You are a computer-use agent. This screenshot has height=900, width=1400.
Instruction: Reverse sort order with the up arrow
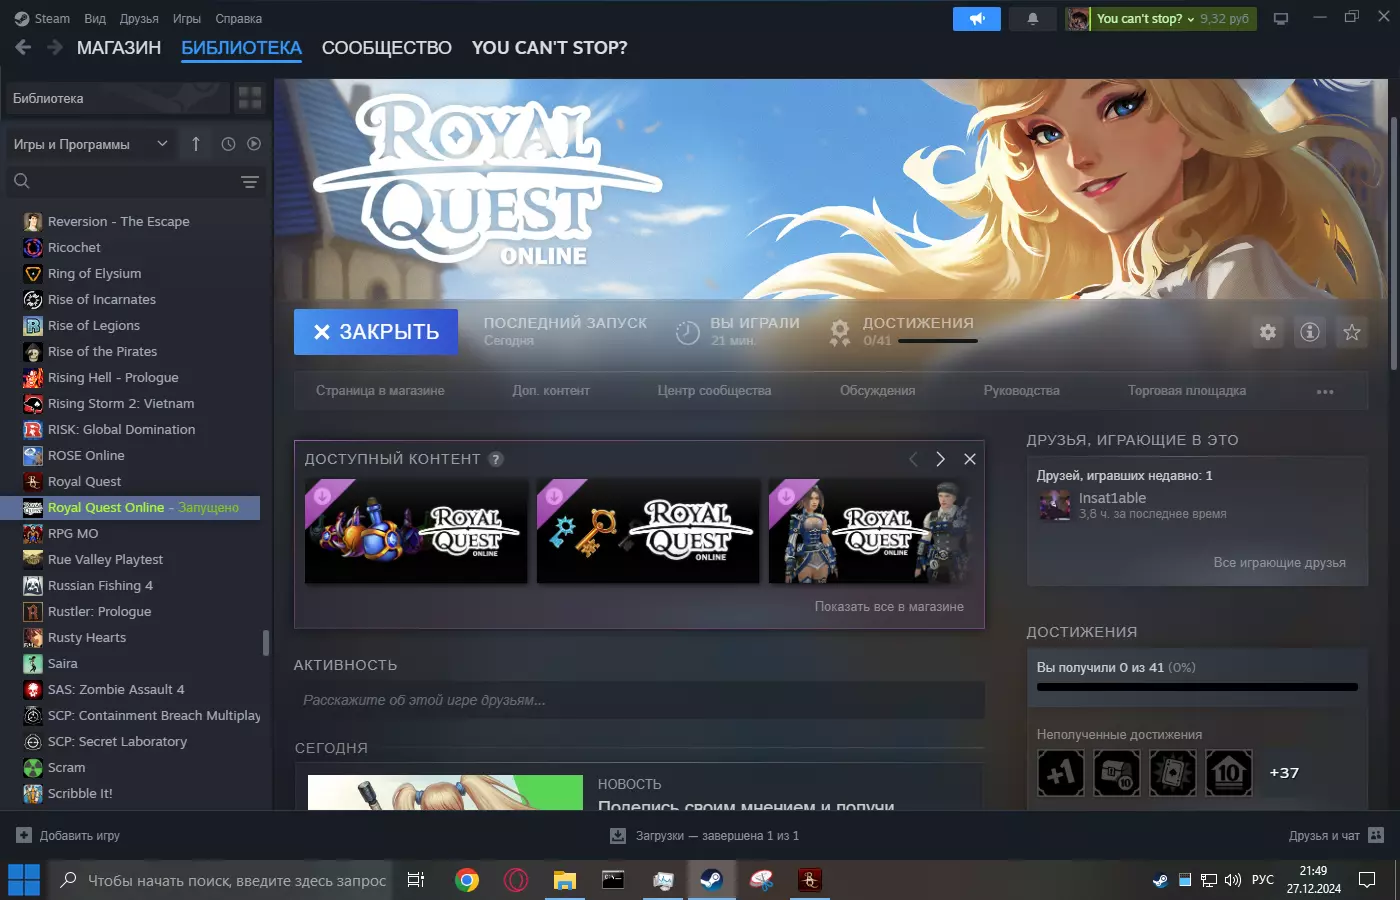tap(196, 144)
